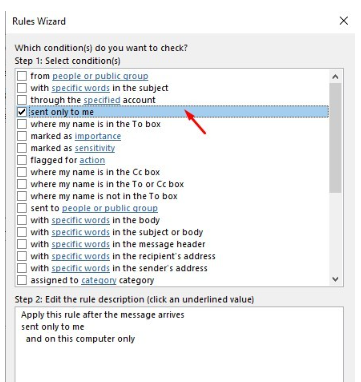Click the 'importance' link
Screen dimensions: 361x382
(98, 136)
